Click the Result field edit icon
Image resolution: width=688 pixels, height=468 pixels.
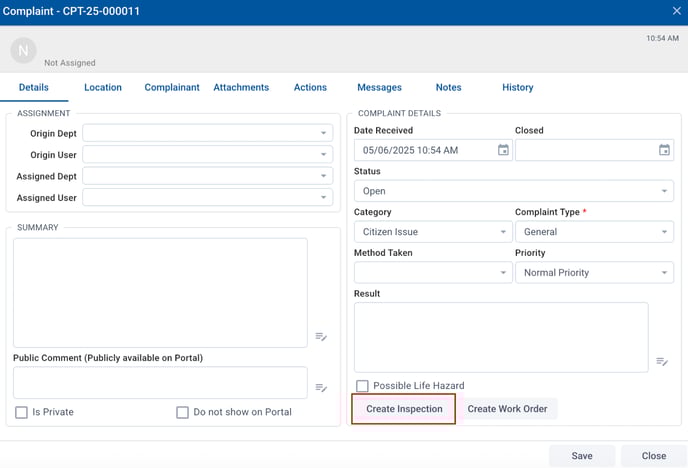[x=661, y=361]
